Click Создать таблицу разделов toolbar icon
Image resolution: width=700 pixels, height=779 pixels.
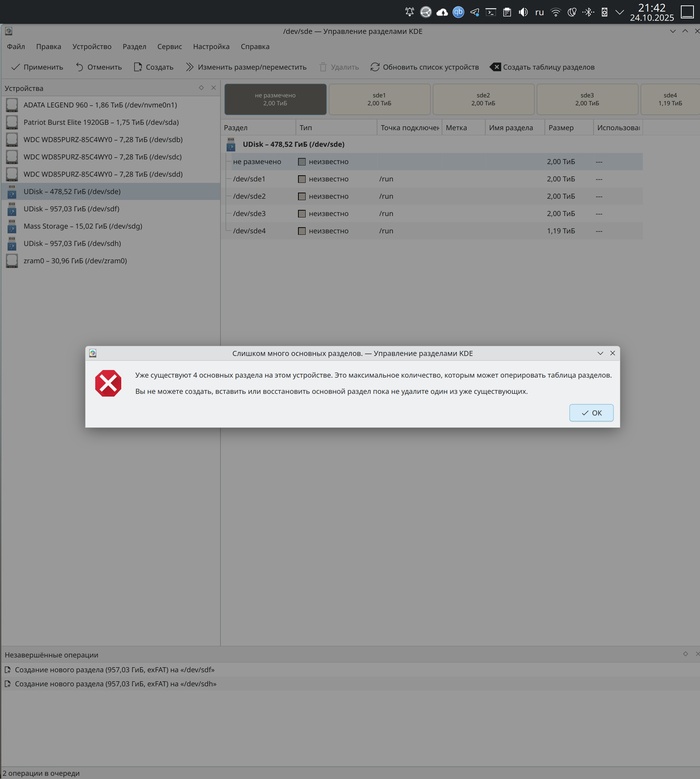click(495, 67)
